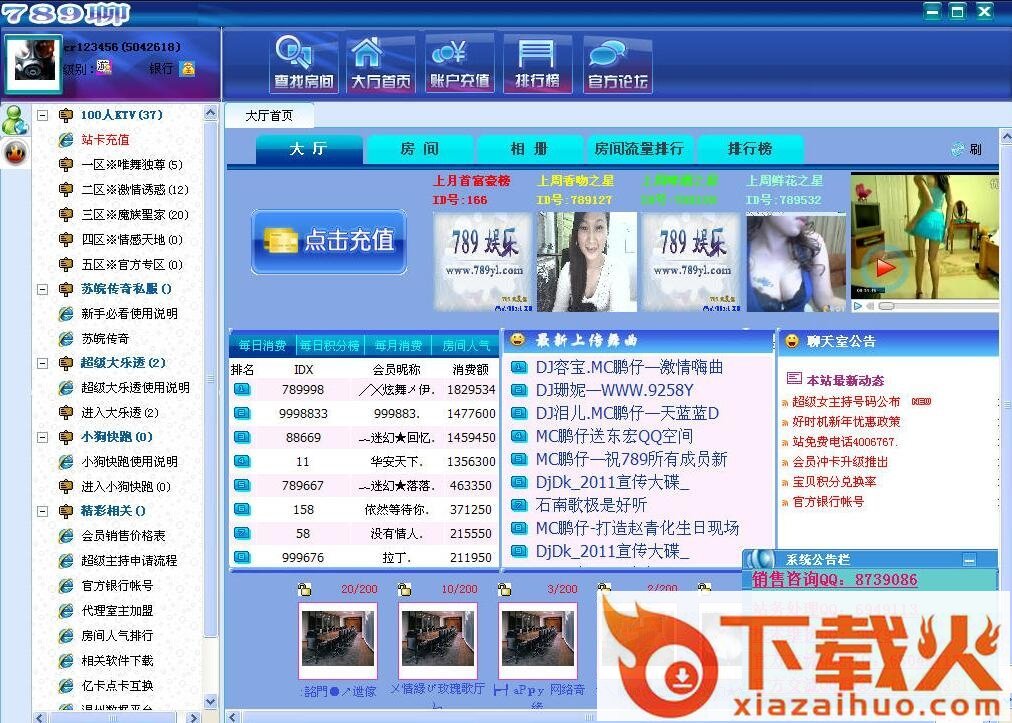This screenshot has width=1012, height=723.
Task: Click rank badge for IDX 999676
Action: [242, 556]
